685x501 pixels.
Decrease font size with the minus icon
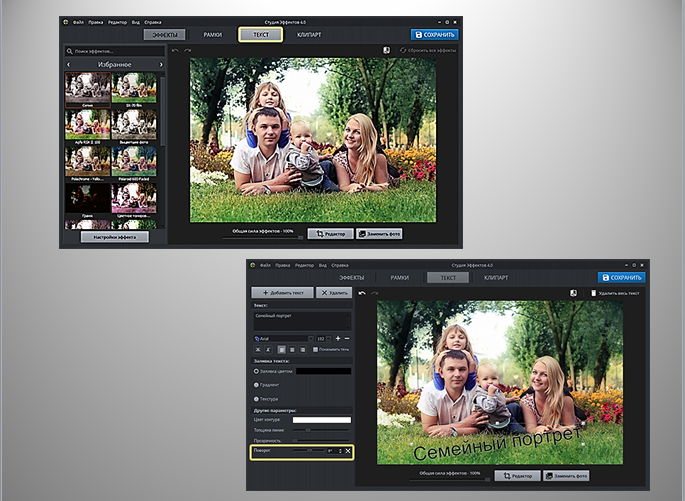(x=347, y=339)
